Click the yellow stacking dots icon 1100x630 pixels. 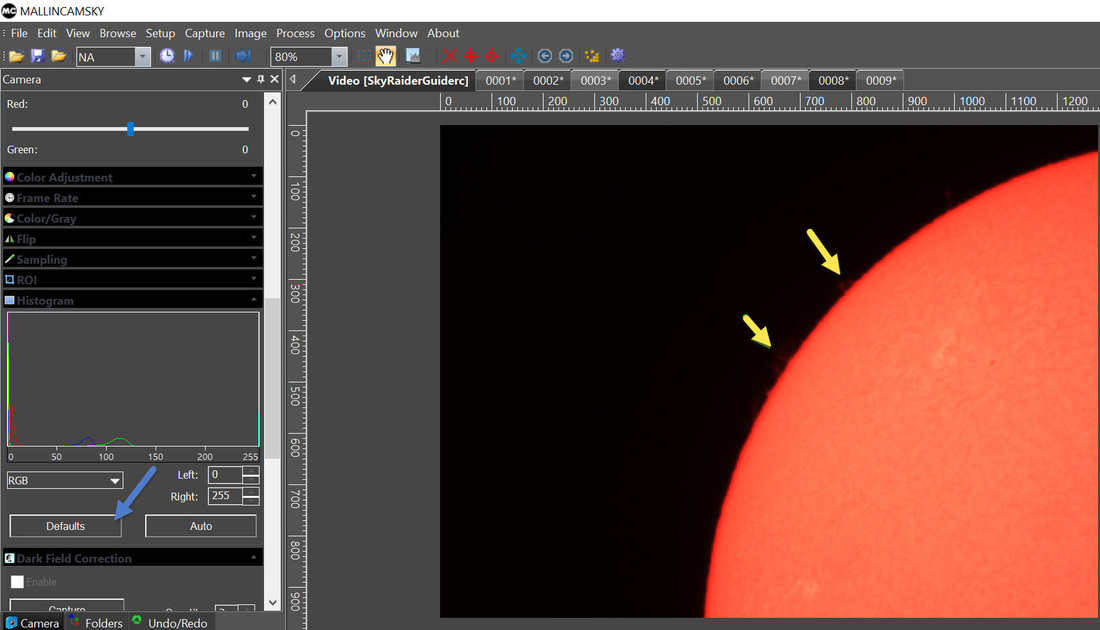tap(591, 56)
